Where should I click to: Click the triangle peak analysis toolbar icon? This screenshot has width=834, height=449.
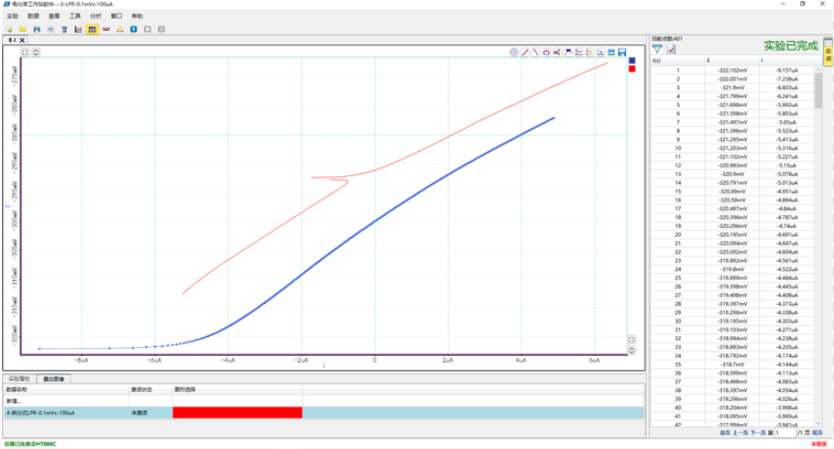[x=120, y=29]
